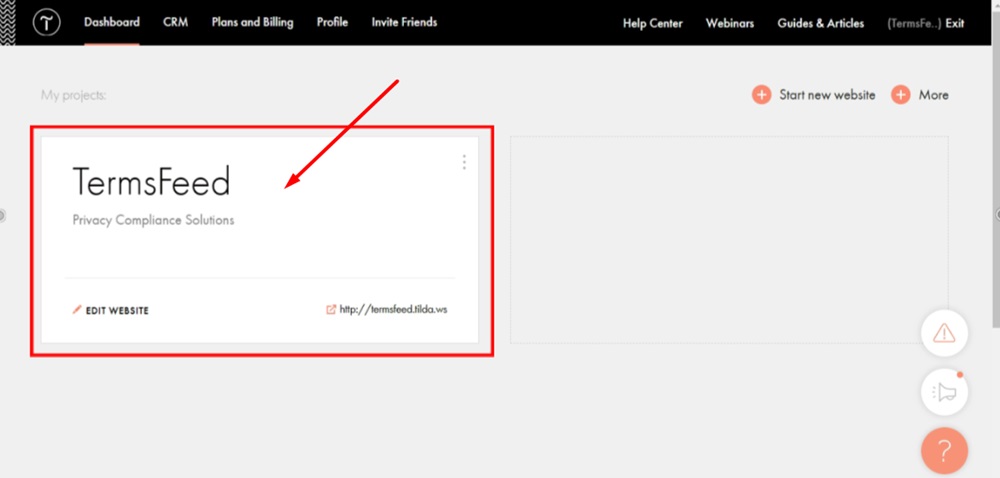Open the TermsFeed project title

pyautogui.click(x=151, y=182)
